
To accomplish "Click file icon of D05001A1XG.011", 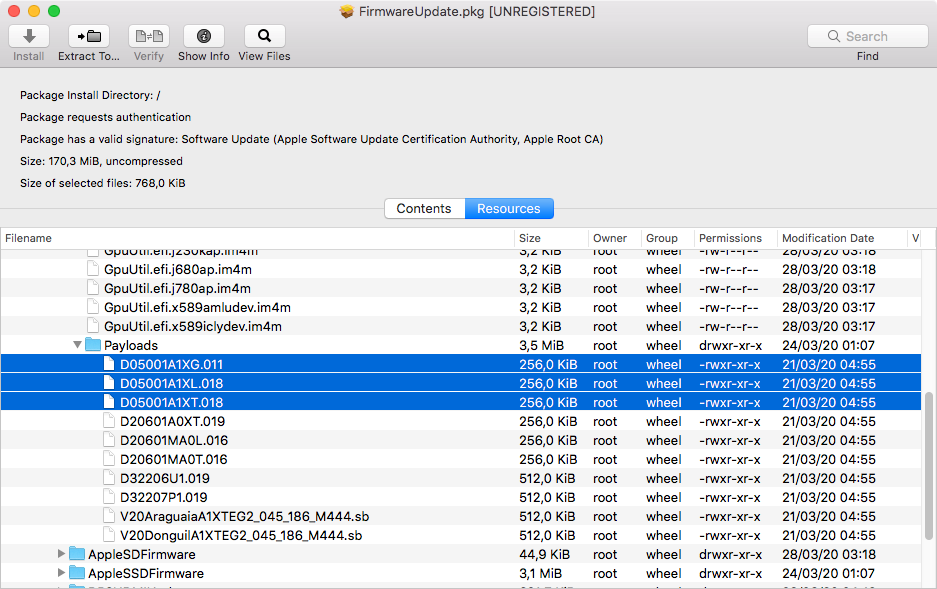I will click(x=109, y=364).
